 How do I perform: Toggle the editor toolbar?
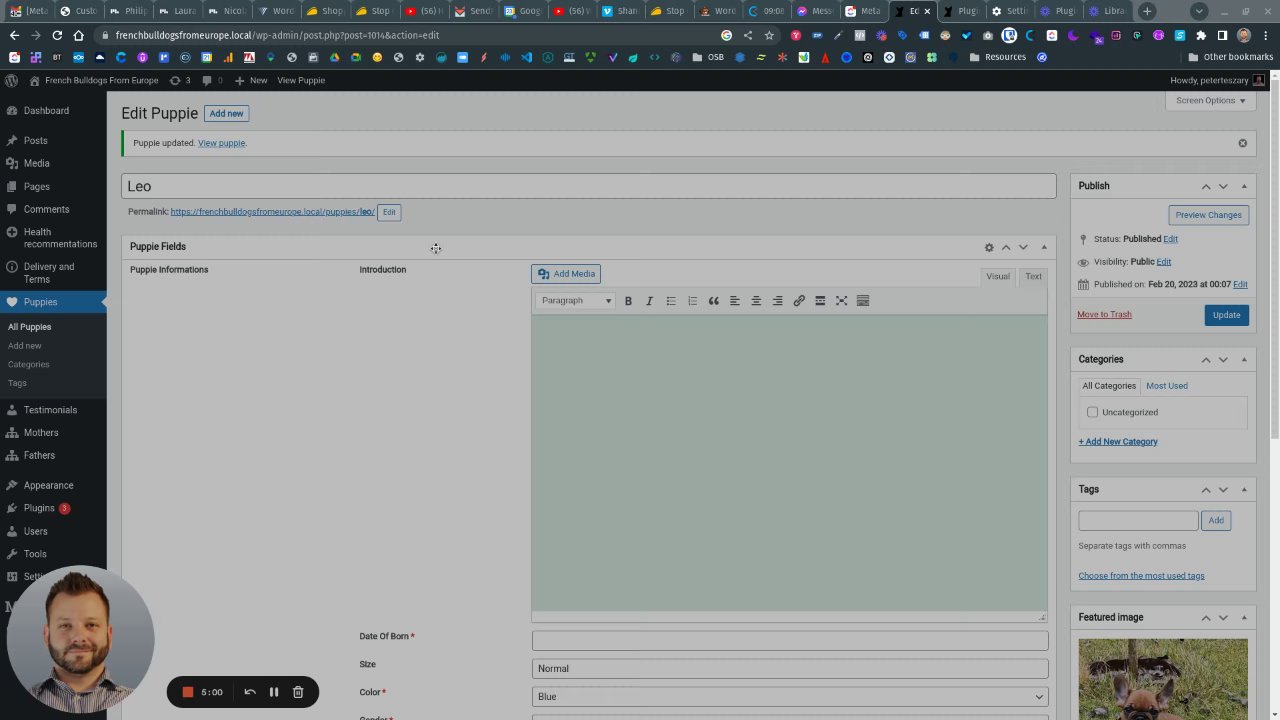863,301
